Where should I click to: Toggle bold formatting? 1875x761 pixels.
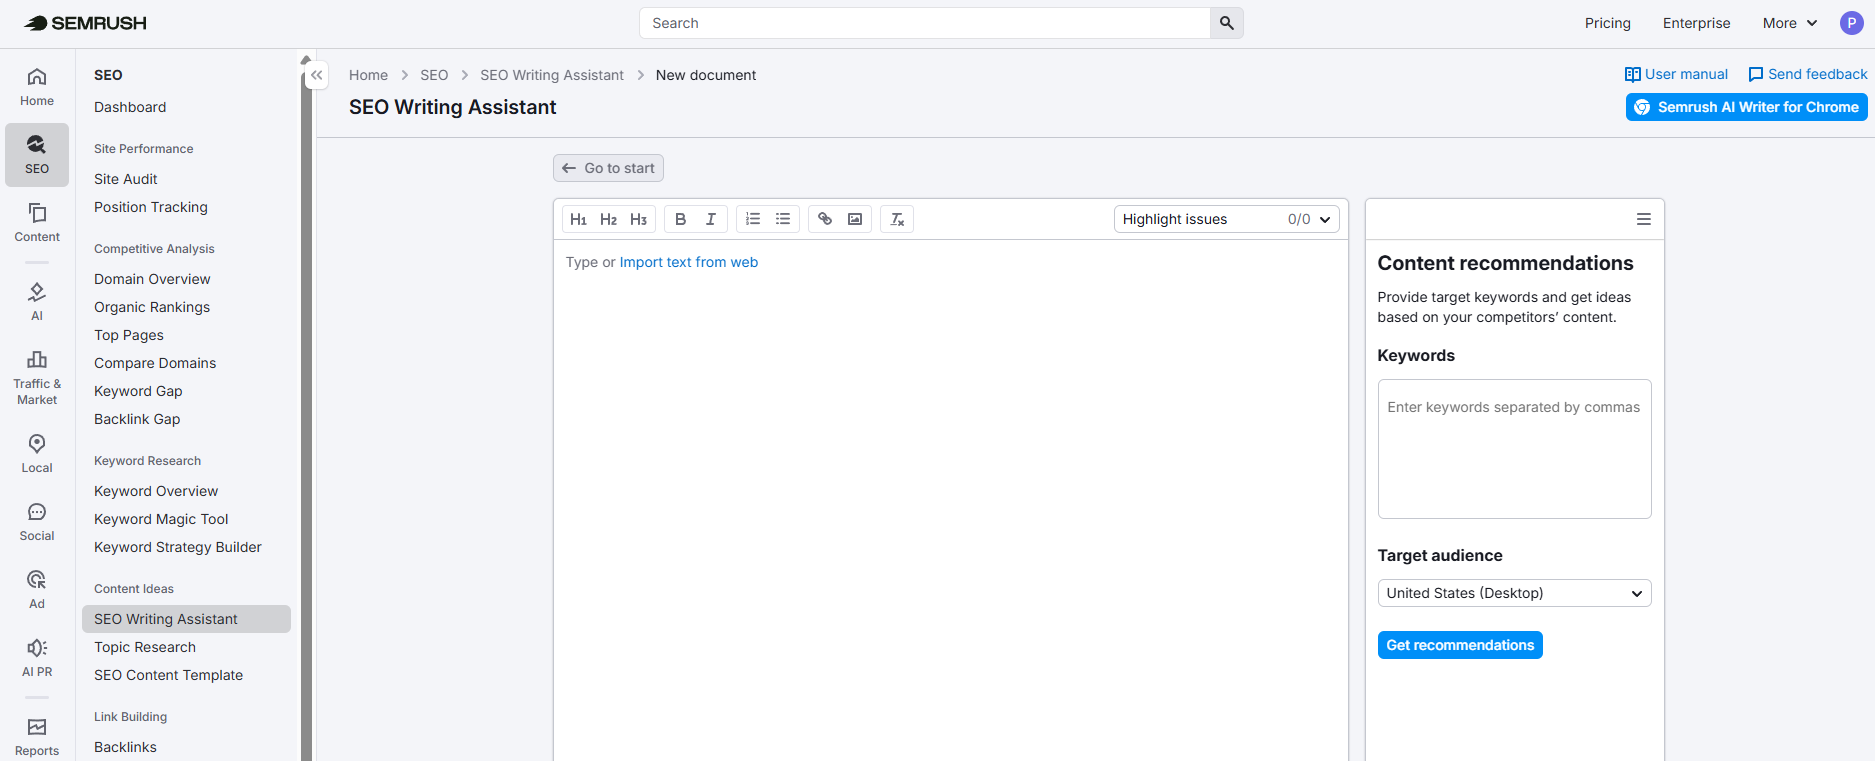click(x=681, y=219)
